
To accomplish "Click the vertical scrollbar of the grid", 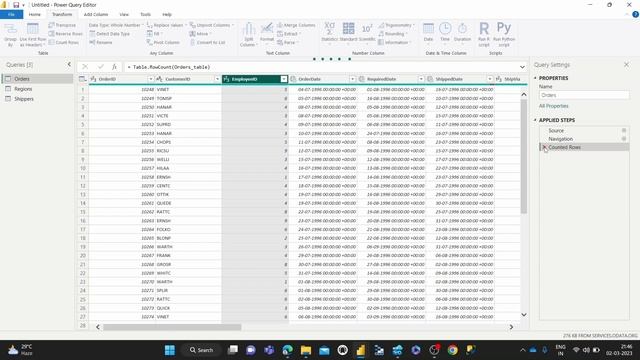I will click(x=524, y=156).
